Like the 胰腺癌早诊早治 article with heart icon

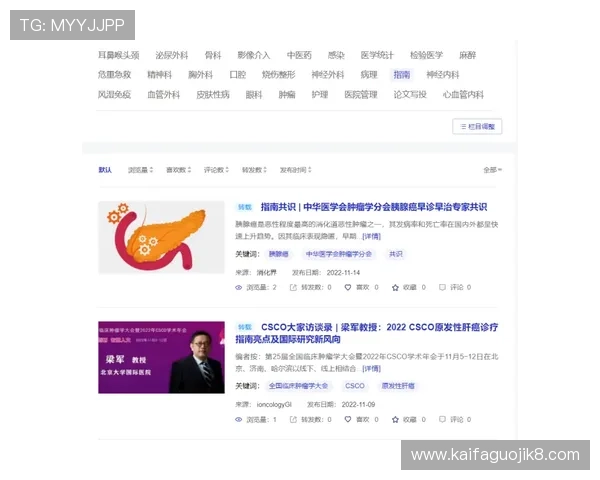[x=347, y=287]
